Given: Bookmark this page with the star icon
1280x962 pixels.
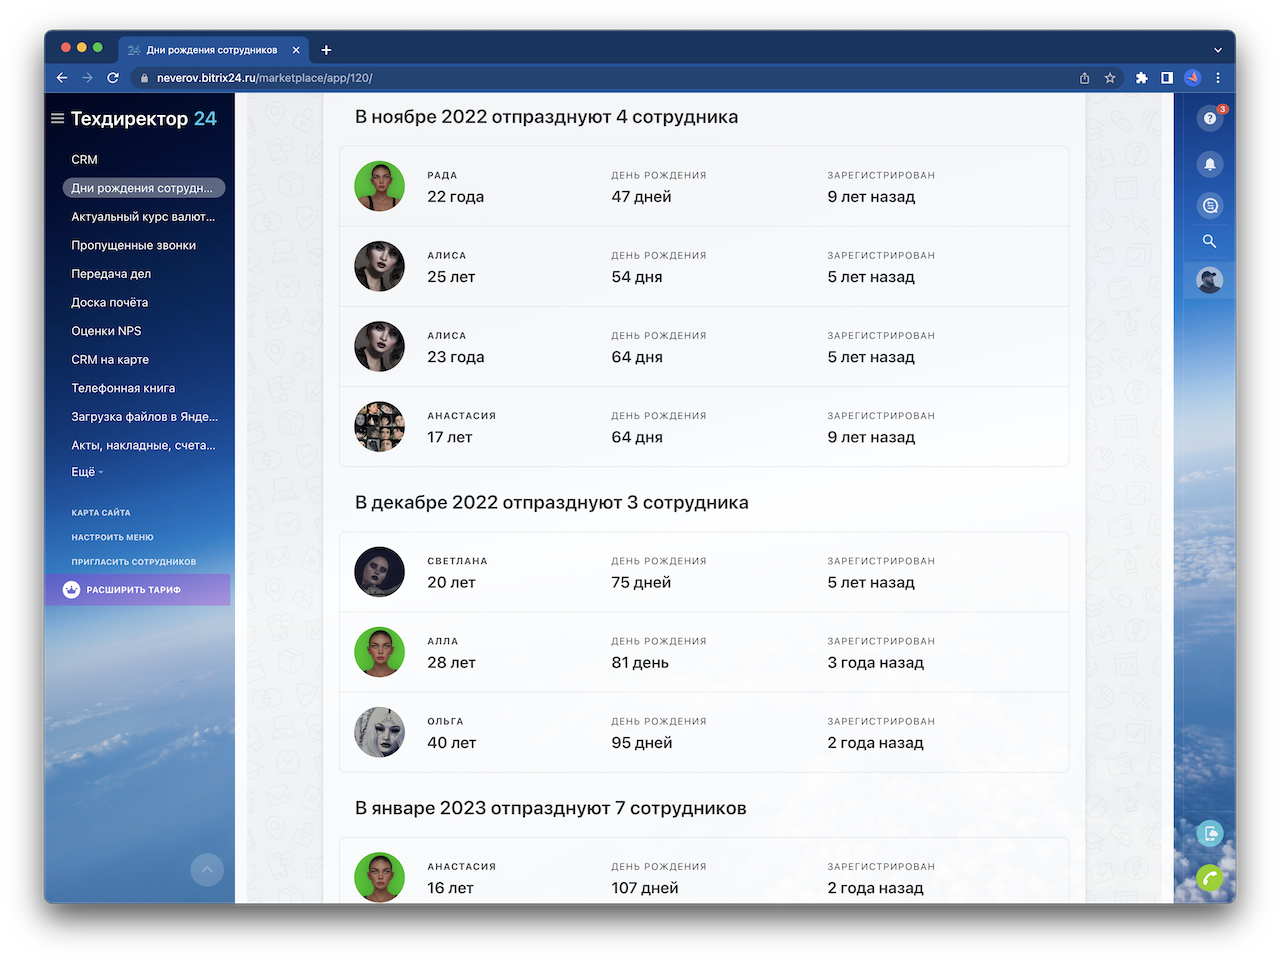Looking at the screenshot, I should coord(1110,78).
